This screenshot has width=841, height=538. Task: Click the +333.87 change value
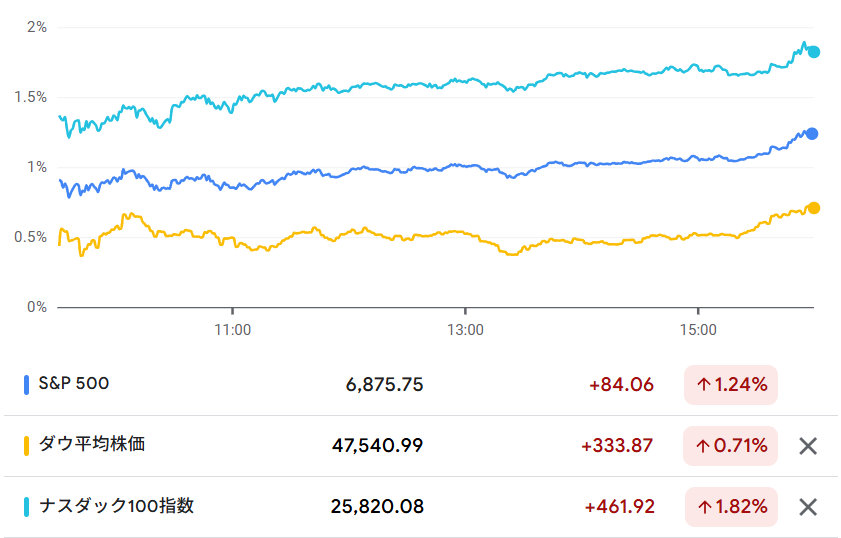point(617,446)
